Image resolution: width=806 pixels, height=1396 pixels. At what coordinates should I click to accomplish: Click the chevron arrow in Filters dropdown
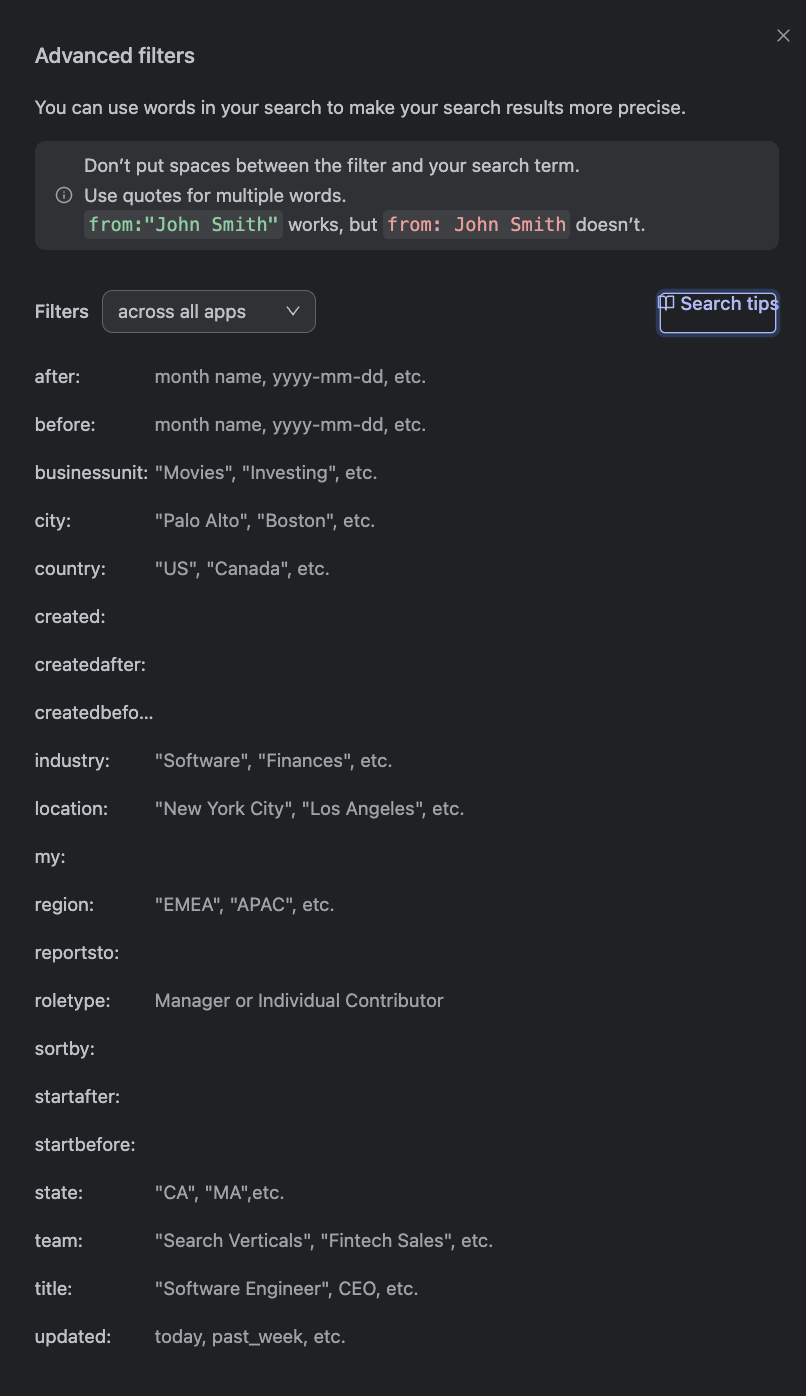293,311
